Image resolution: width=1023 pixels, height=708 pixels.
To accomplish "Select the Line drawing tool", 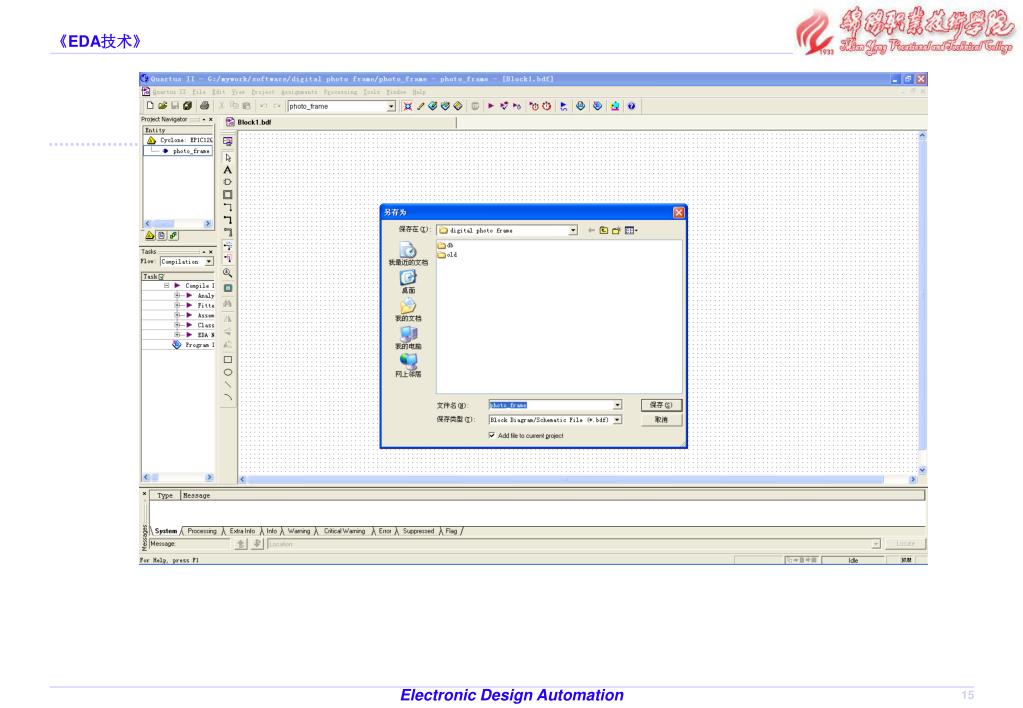I will pyautogui.click(x=228, y=384).
